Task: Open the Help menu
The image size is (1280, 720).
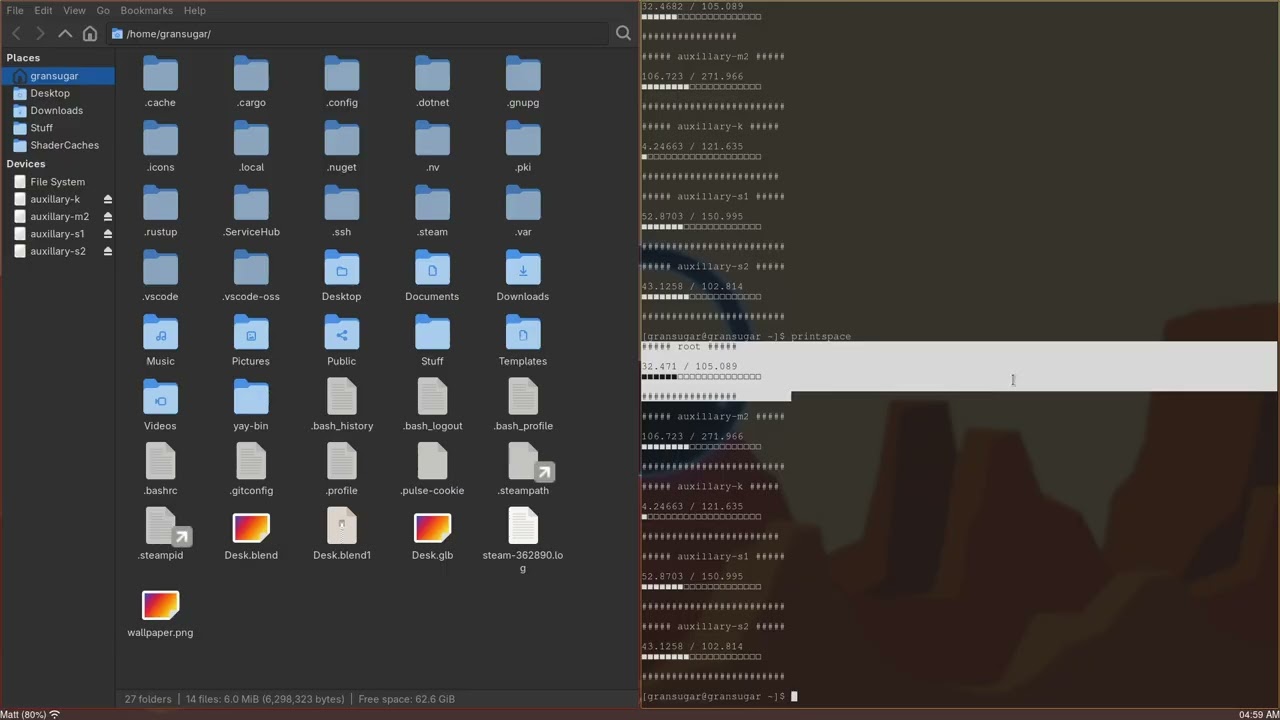Action: pos(195,10)
